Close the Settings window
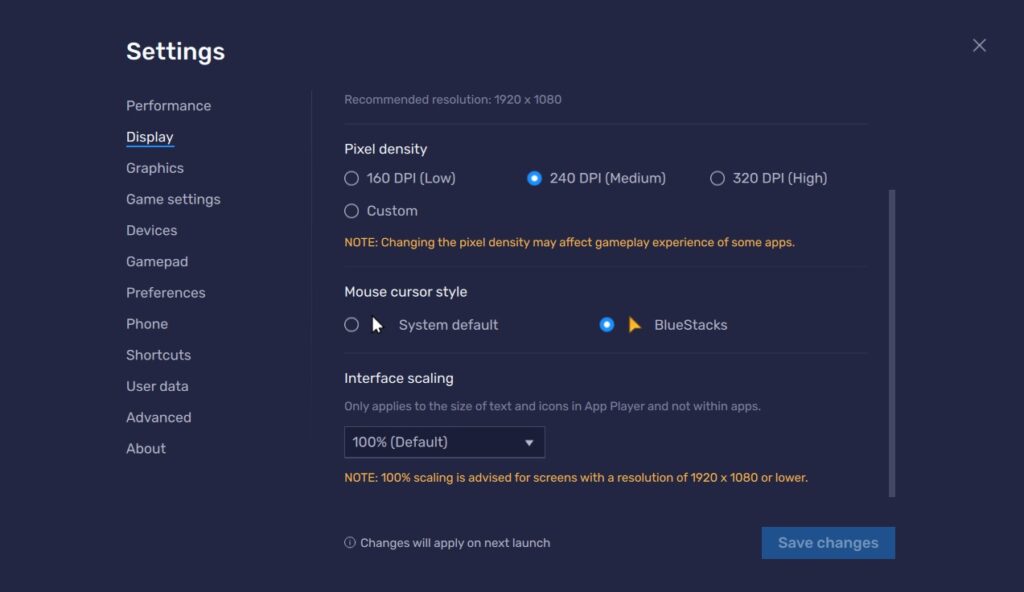This screenshot has height=592, width=1024. click(978, 44)
